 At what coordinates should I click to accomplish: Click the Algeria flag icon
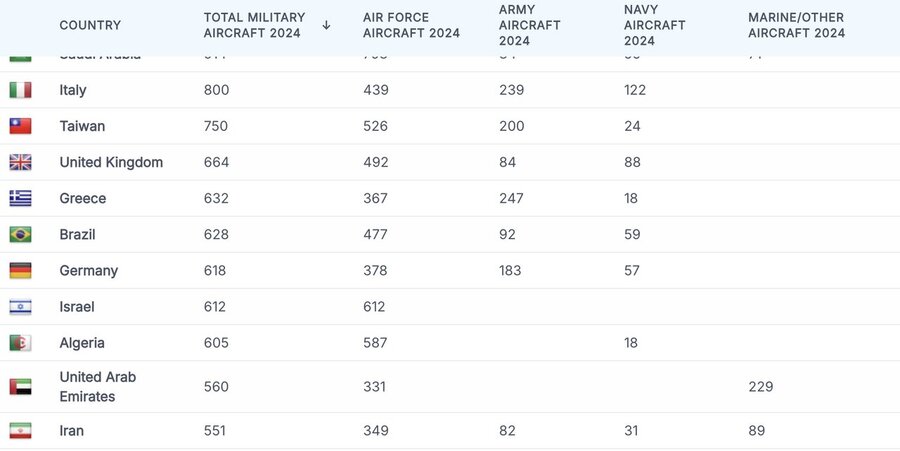tap(20, 343)
